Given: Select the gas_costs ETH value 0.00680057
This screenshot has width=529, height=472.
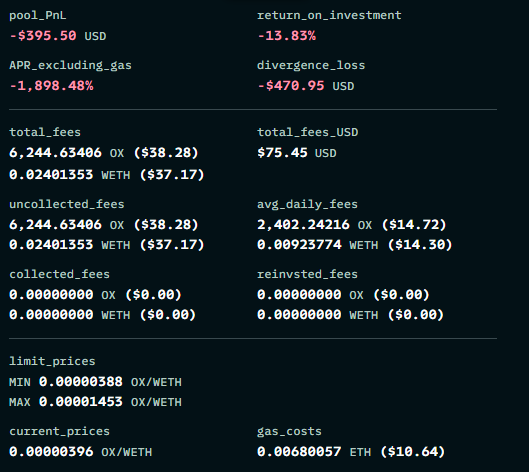Looking at the screenshot, I should [299, 451].
